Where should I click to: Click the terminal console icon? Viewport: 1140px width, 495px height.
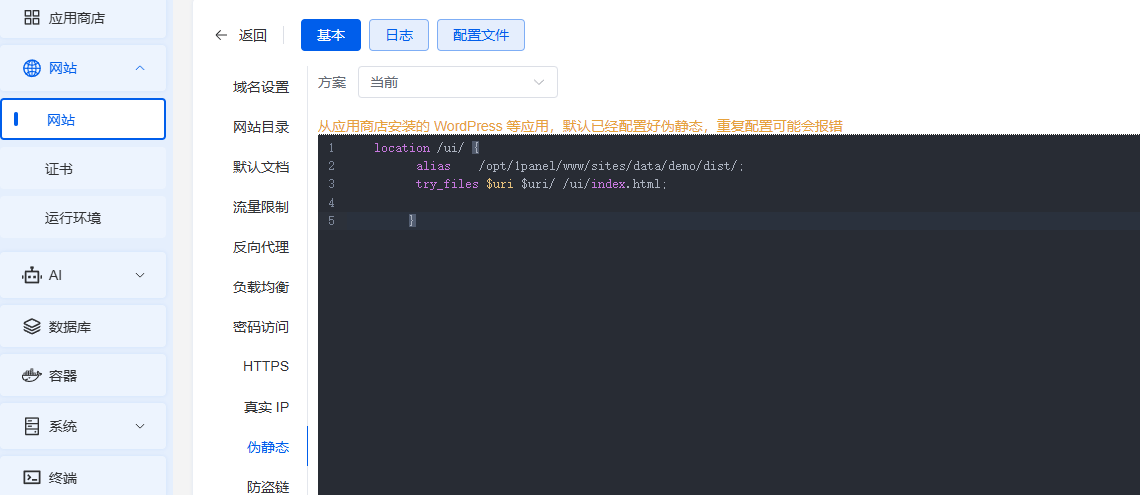[x=32, y=478]
